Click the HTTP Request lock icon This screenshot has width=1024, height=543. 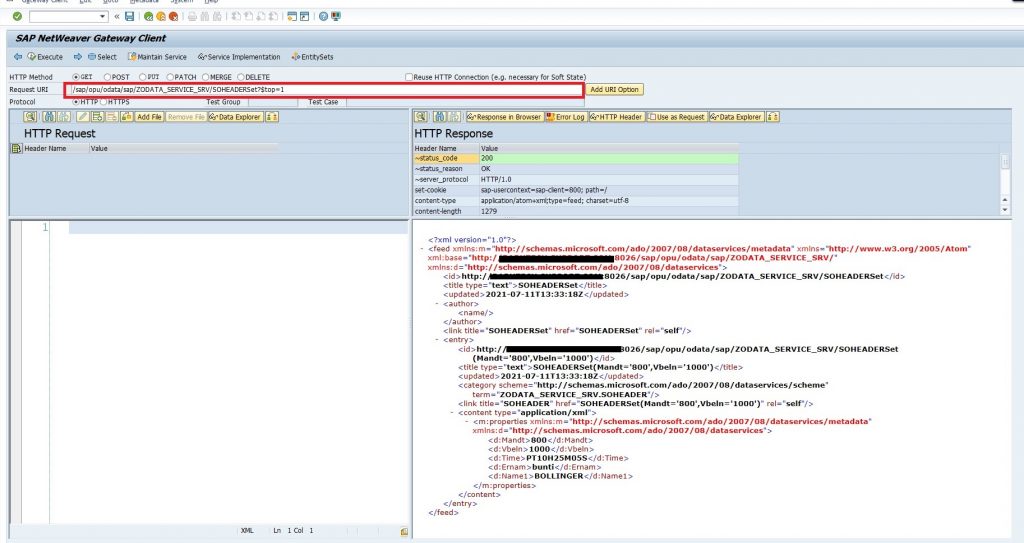click(126, 117)
